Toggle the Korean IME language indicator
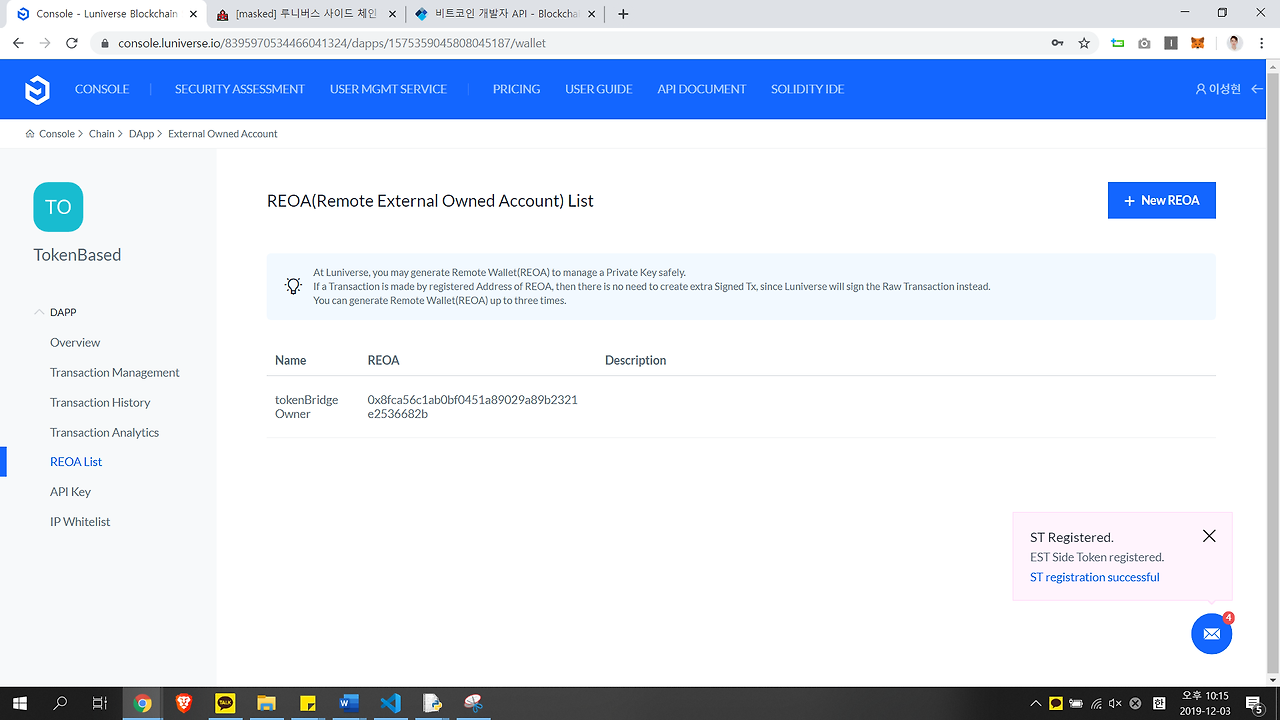This screenshot has height=720, width=1280. 1160,704
